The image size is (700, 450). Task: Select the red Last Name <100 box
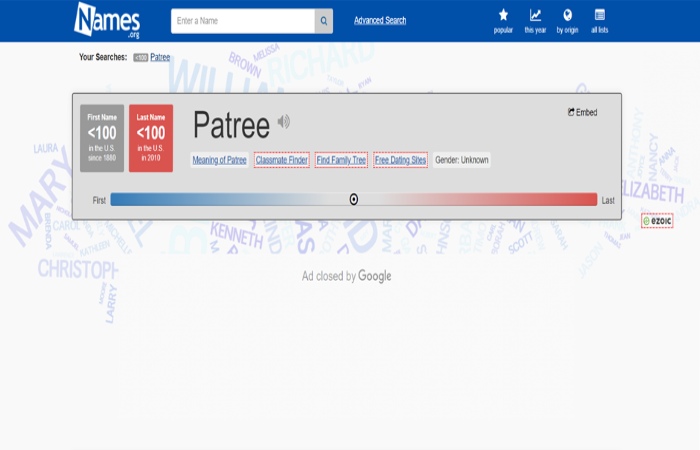(151, 138)
